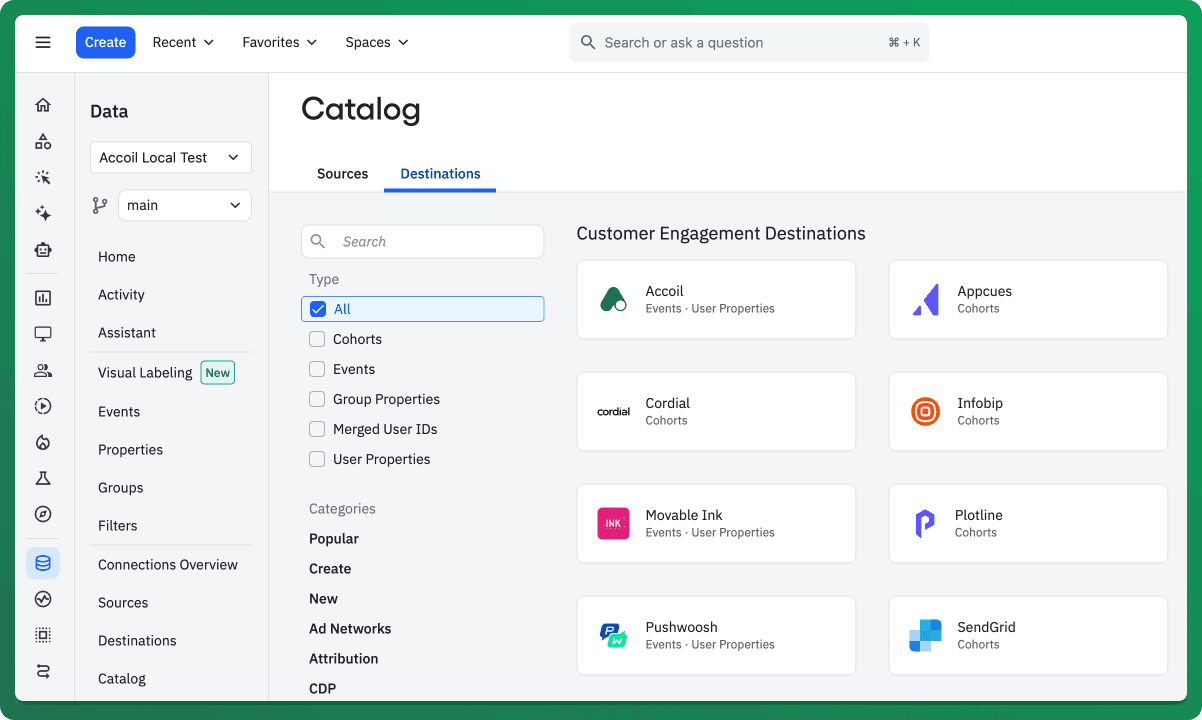Click the flame icon in left rail
1202x720 pixels.
click(x=43, y=442)
